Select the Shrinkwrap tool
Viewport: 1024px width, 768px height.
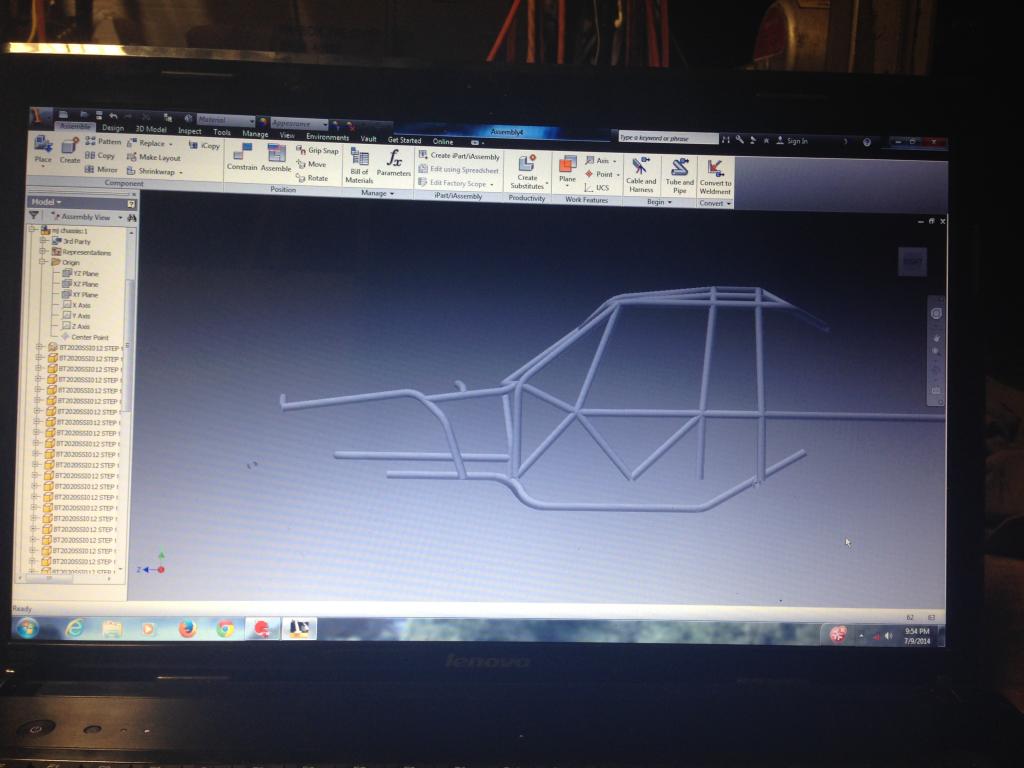click(x=154, y=172)
